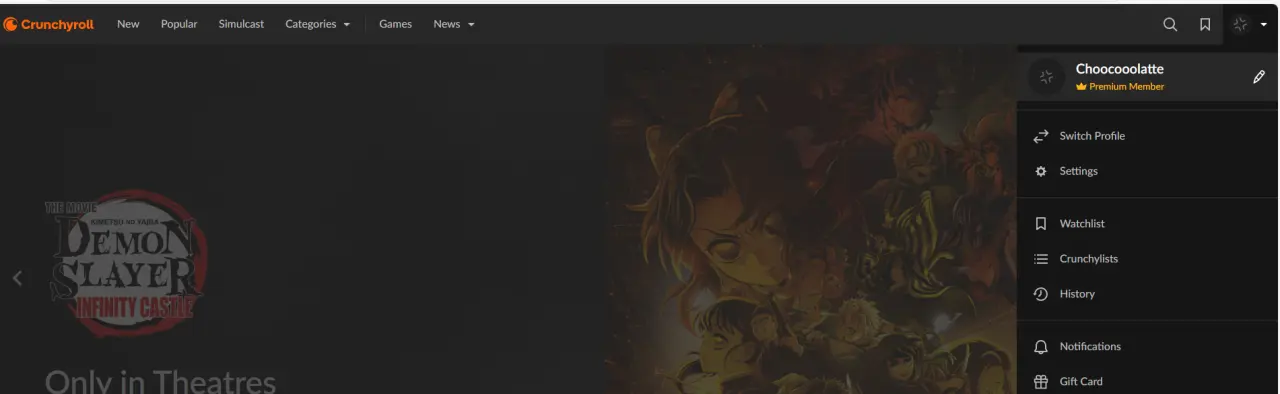Click the Premium Member label
This screenshot has height=394, width=1280.
[x=1127, y=87]
